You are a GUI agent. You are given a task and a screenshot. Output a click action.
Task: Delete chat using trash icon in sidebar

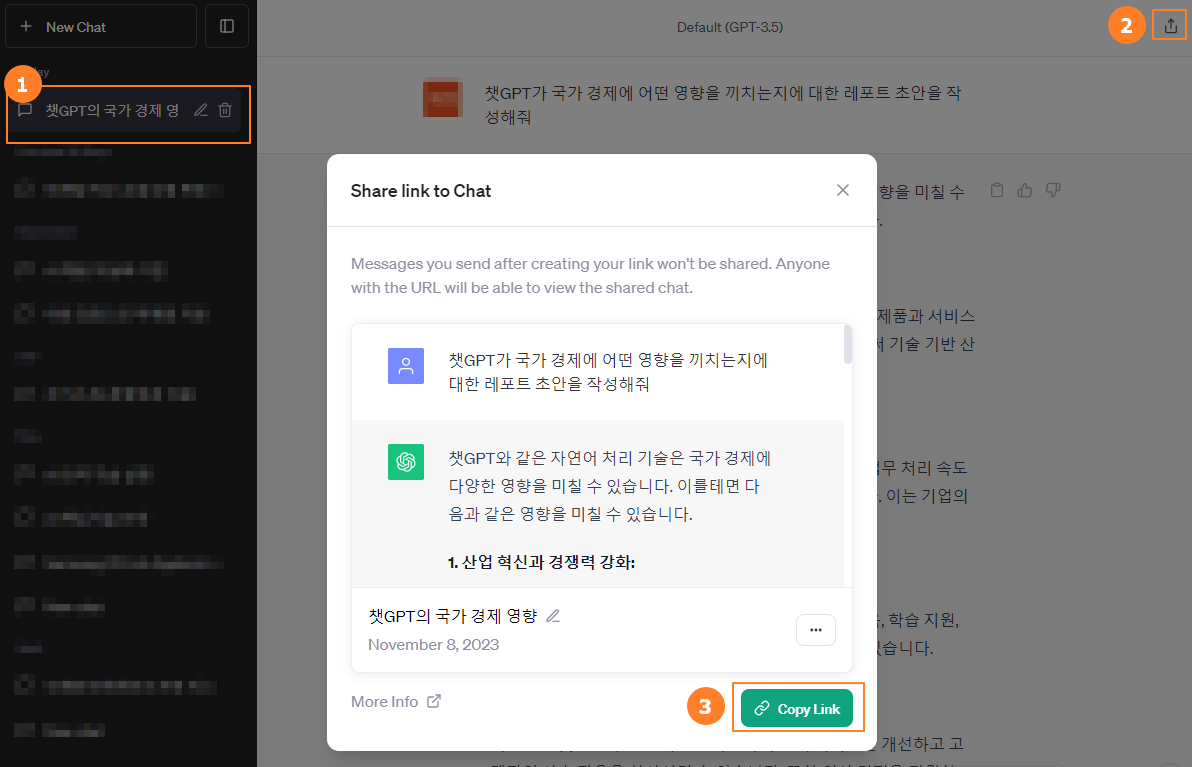(x=225, y=110)
